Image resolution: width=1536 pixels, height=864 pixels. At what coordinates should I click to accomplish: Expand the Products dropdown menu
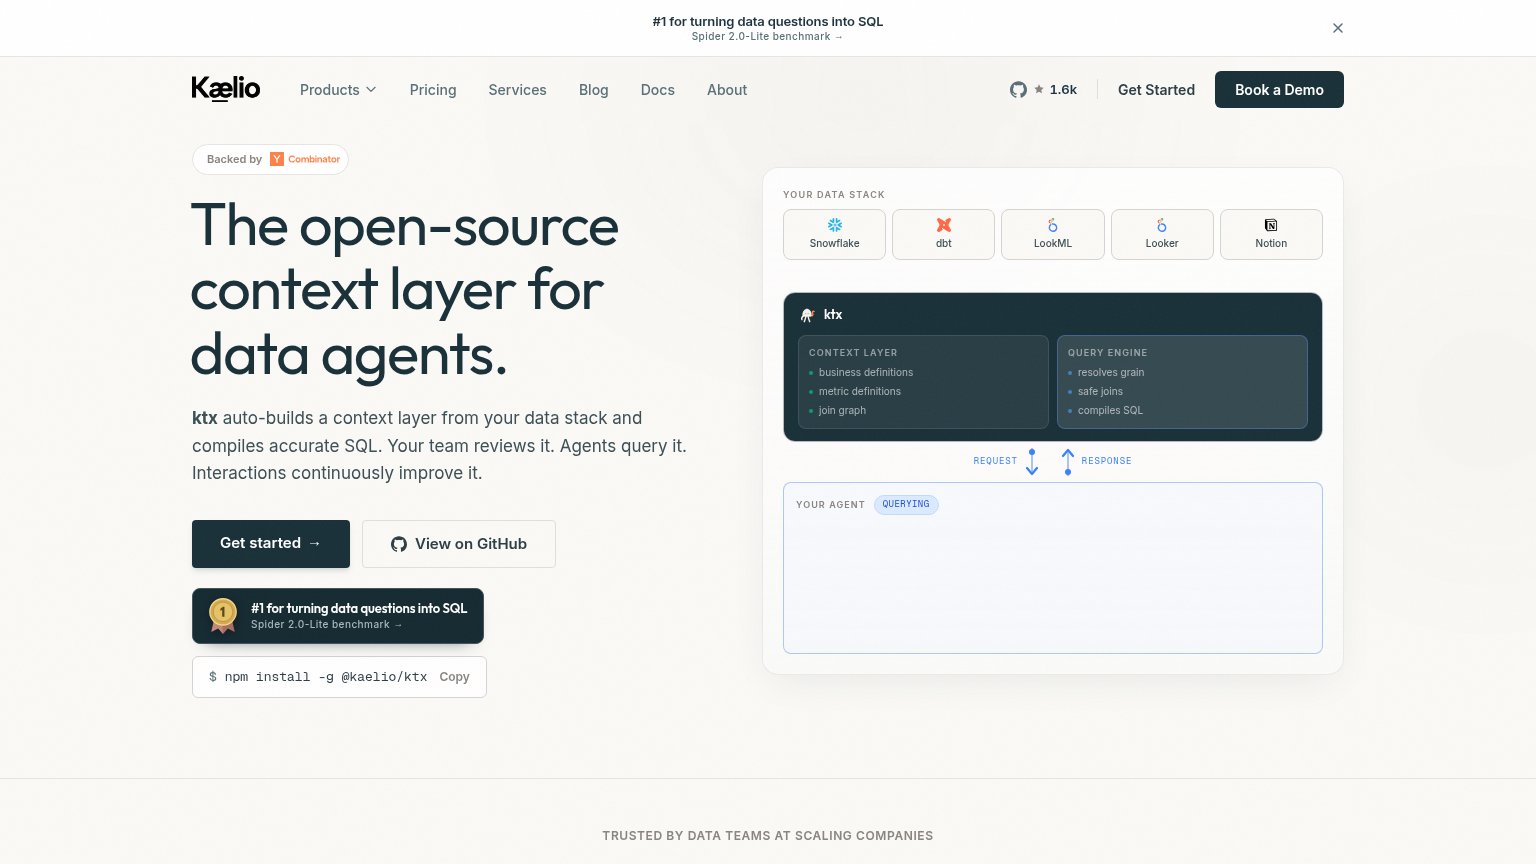tap(338, 90)
